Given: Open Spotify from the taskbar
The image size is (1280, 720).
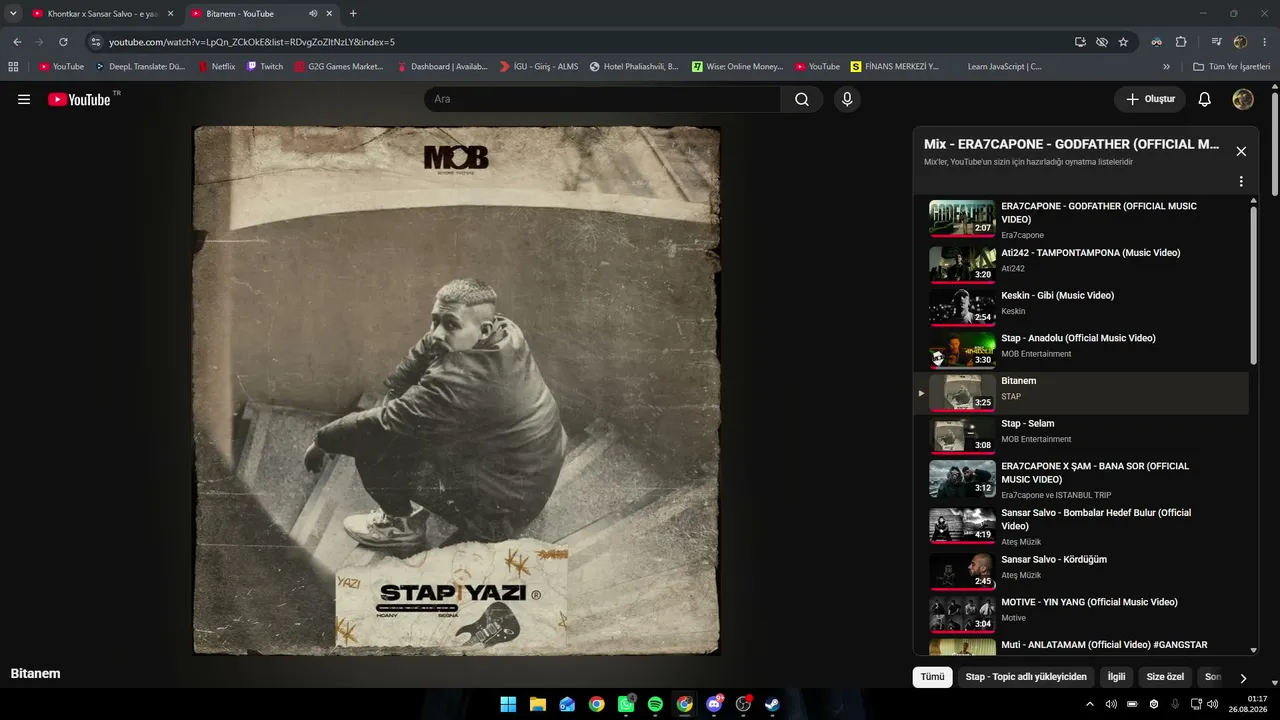Looking at the screenshot, I should coord(655,704).
